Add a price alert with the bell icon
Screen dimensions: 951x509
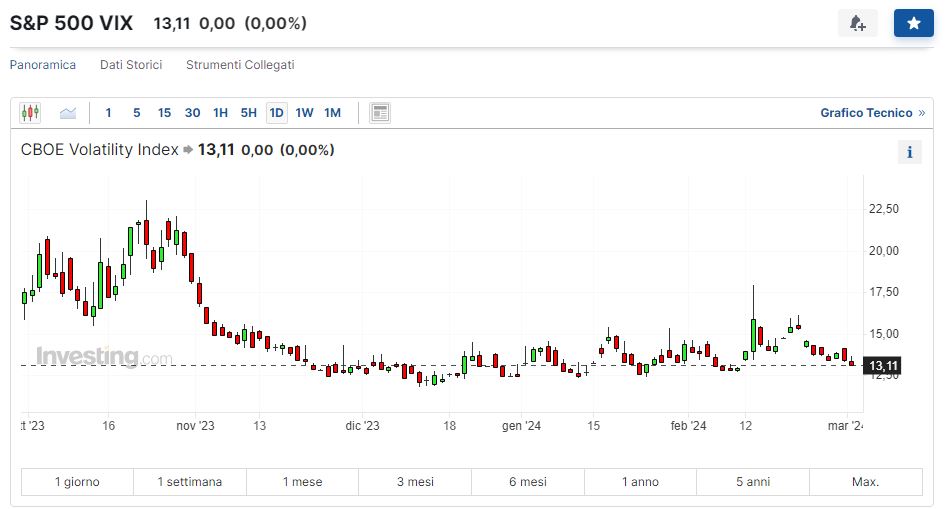pyautogui.click(x=857, y=24)
